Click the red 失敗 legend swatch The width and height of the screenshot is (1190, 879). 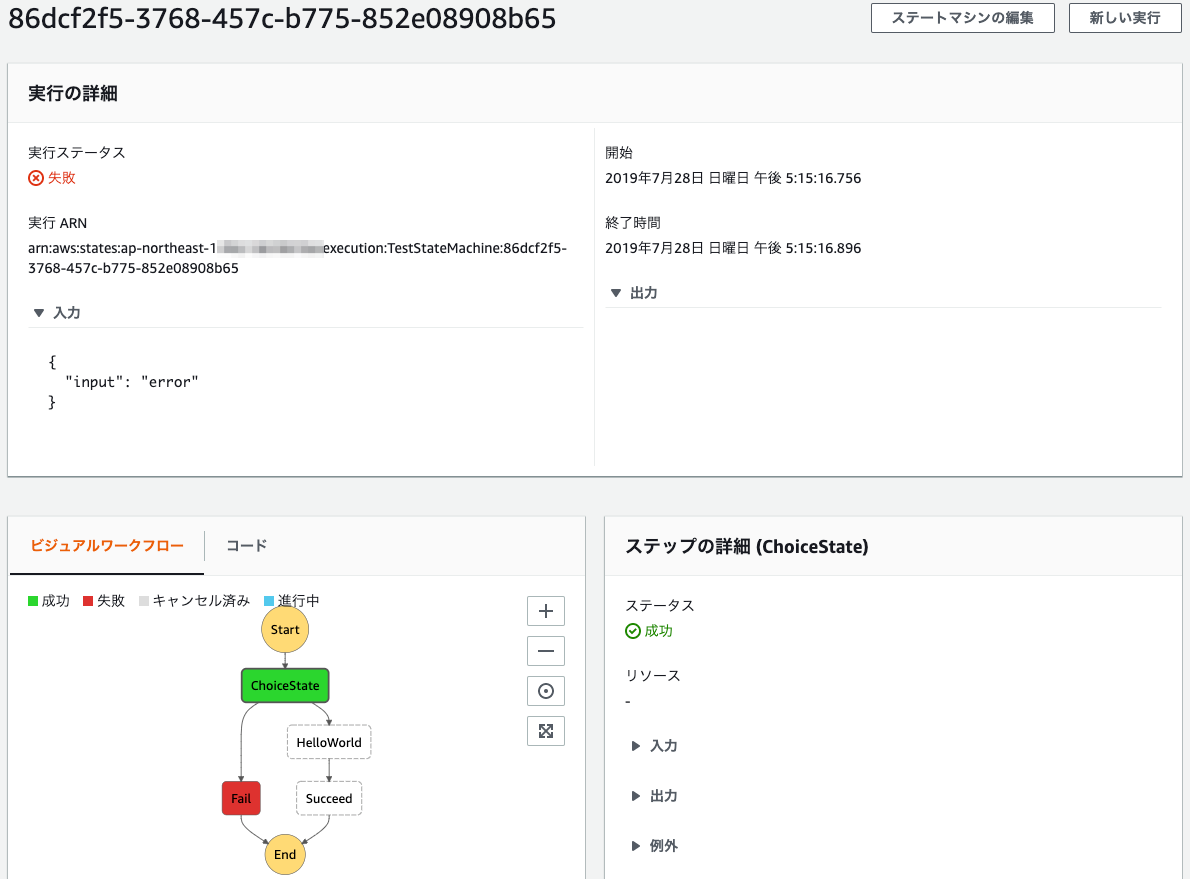[x=88, y=601]
